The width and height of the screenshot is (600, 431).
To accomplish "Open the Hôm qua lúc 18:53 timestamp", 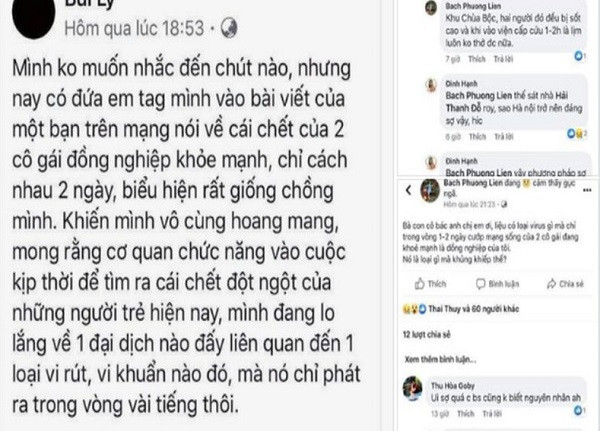I will (134, 28).
